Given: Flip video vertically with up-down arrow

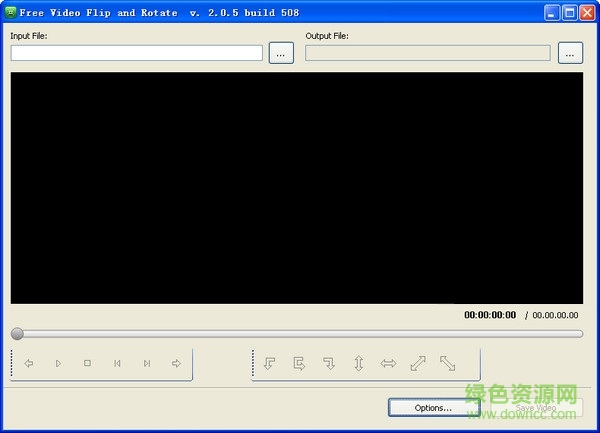Looking at the screenshot, I should (x=358, y=364).
